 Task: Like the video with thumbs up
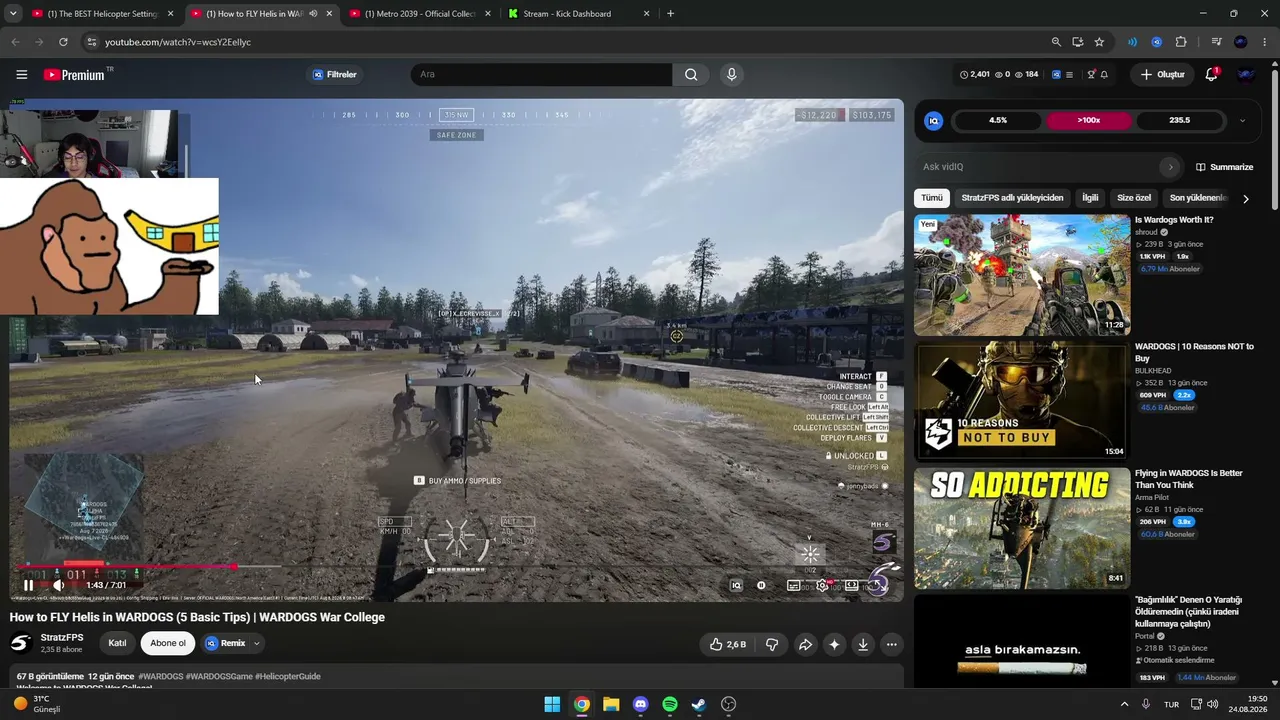click(x=728, y=645)
